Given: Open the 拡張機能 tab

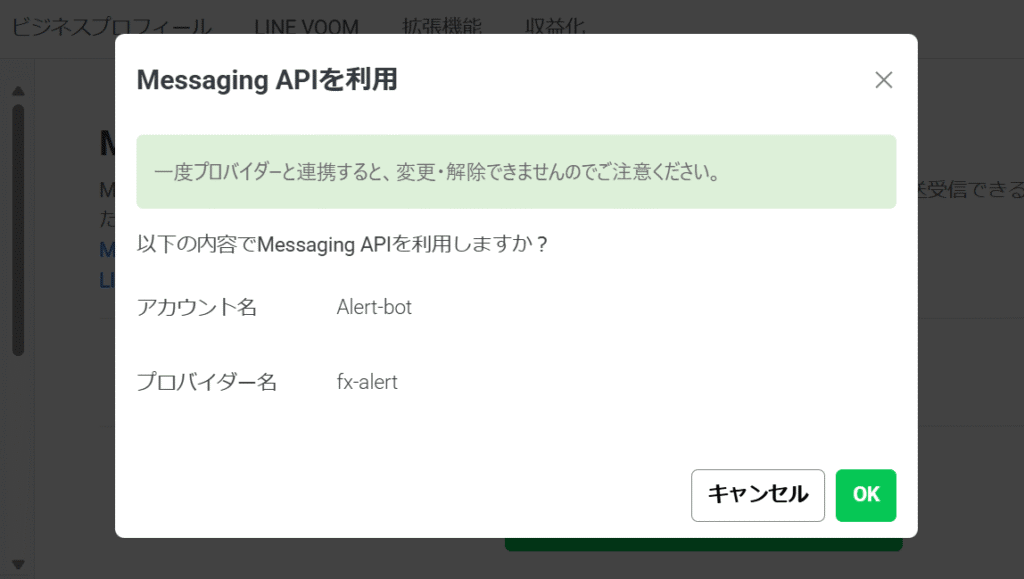Looking at the screenshot, I should [442, 26].
